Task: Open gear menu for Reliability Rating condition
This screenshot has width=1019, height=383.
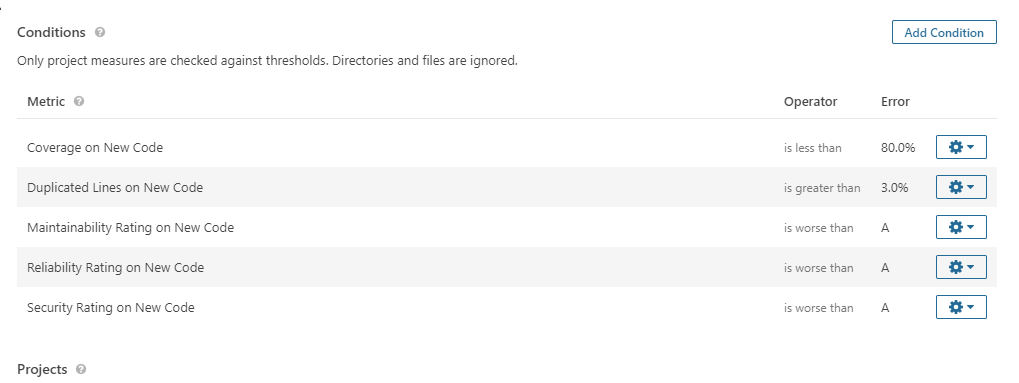Action: pyautogui.click(x=961, y=267)
